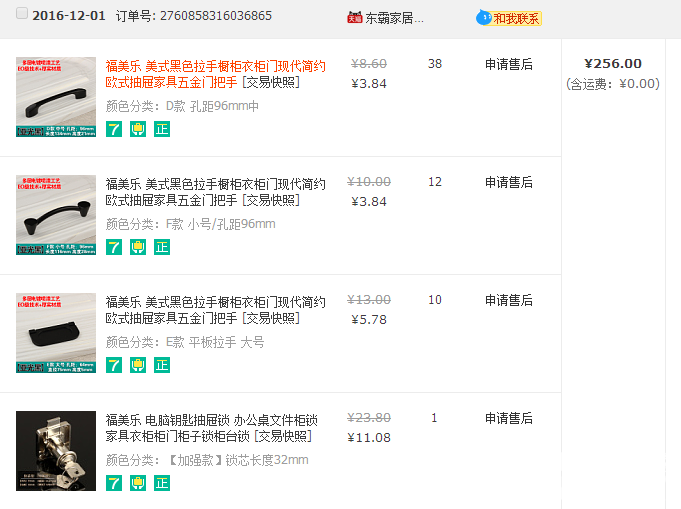Click 申请售后 for the E款 平板拉手
This screenshot has height=509, width=681.
point(509,301)
